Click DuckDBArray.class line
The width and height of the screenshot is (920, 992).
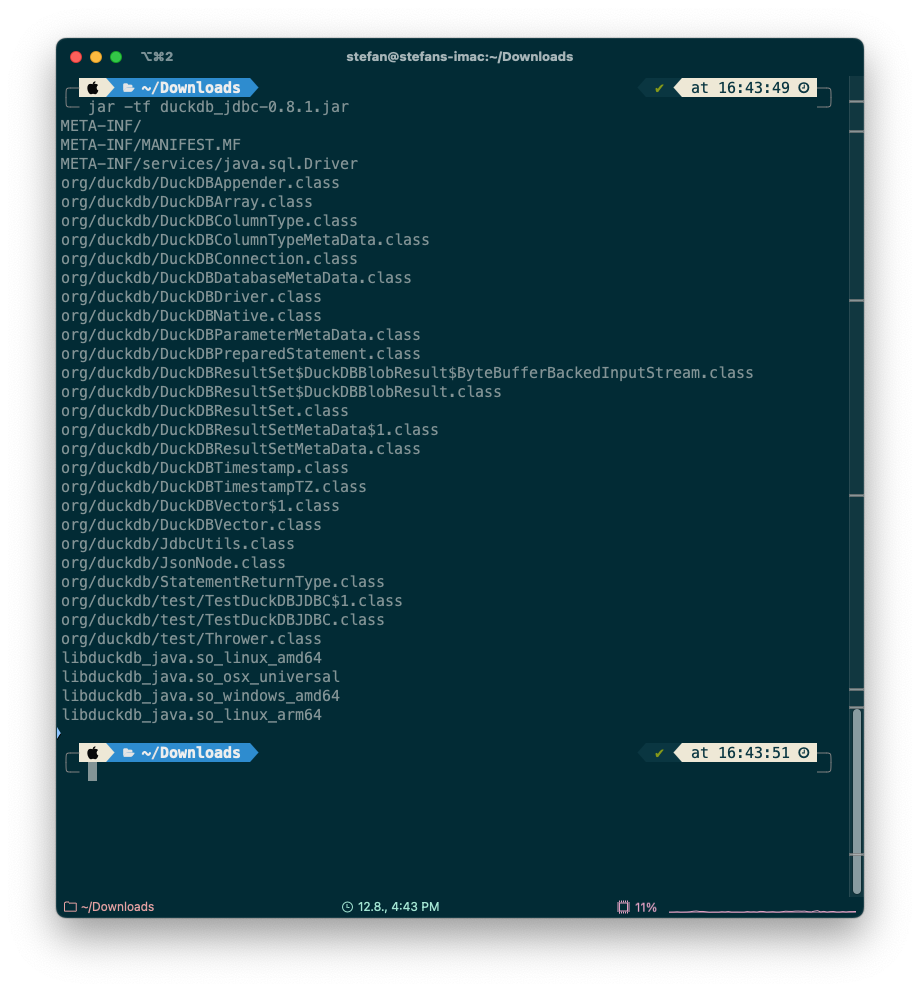click(187, 202)
